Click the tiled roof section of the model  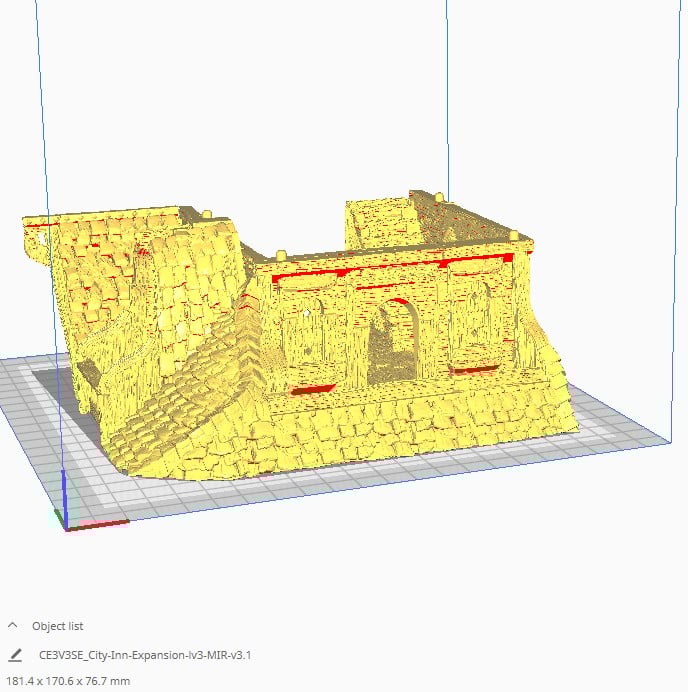point(132,282)
